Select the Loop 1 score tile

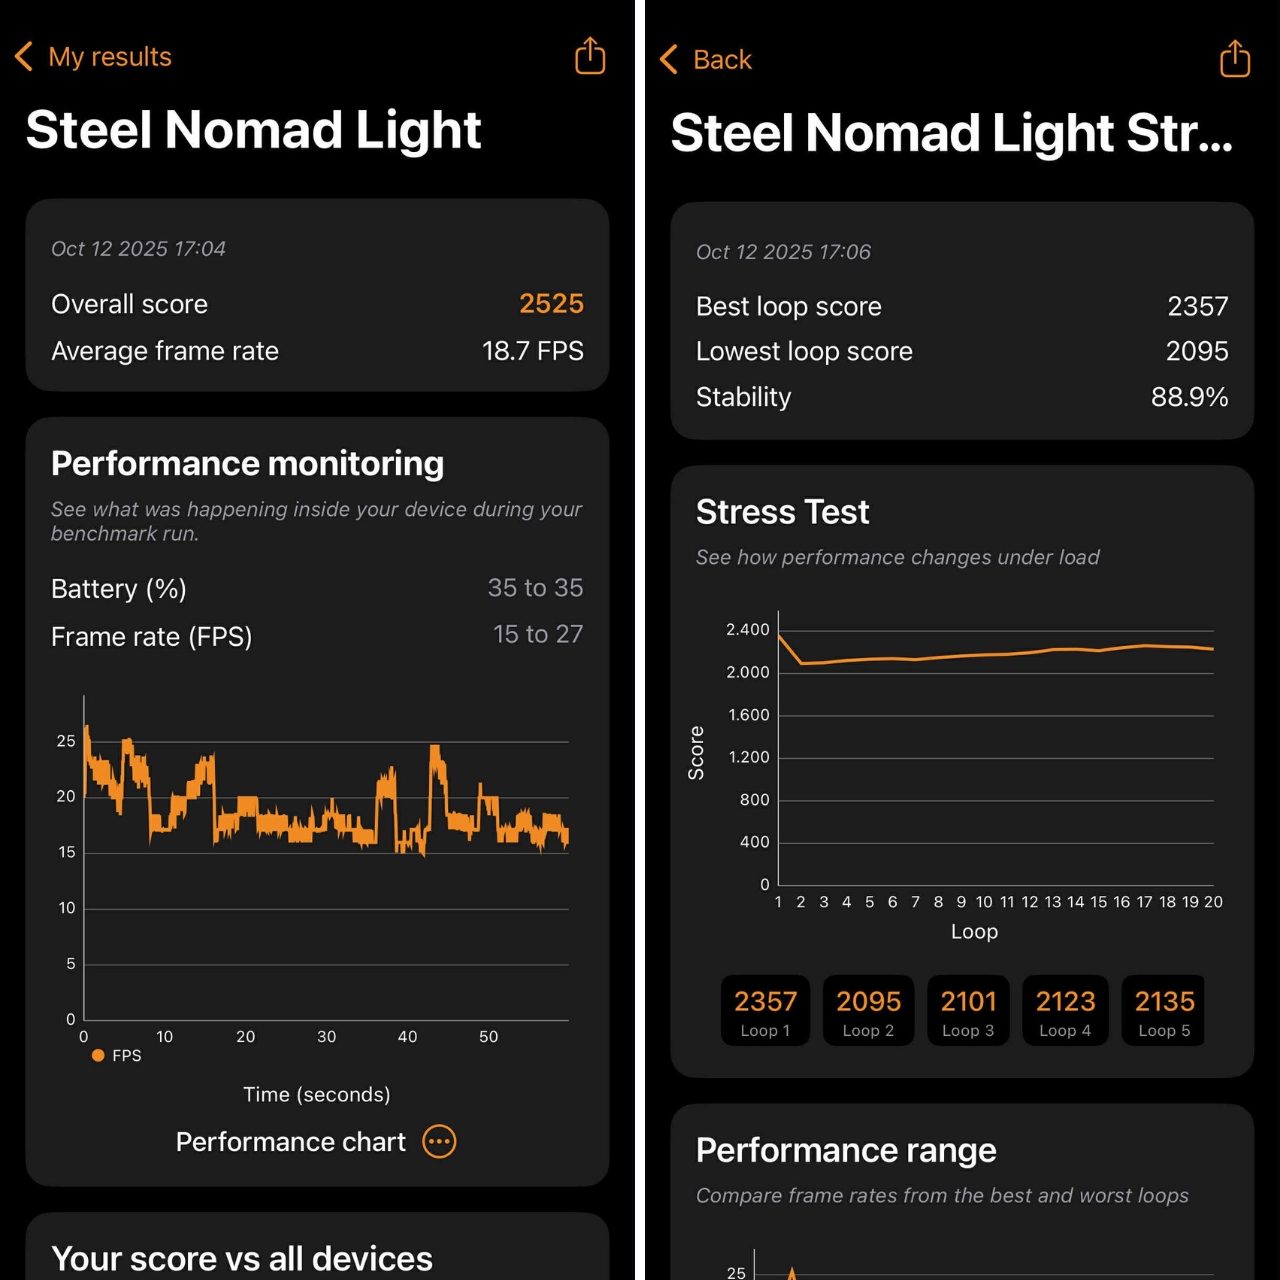766,1011
